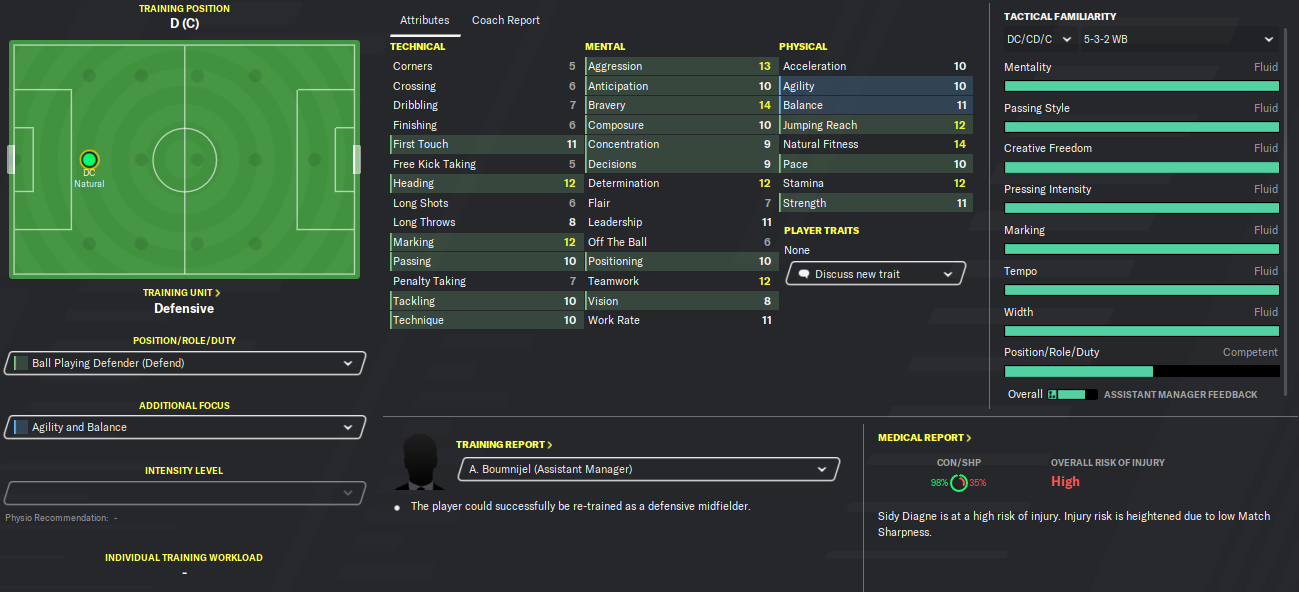Click the Discuss new trait button
1299x592 pixels.
876,274
